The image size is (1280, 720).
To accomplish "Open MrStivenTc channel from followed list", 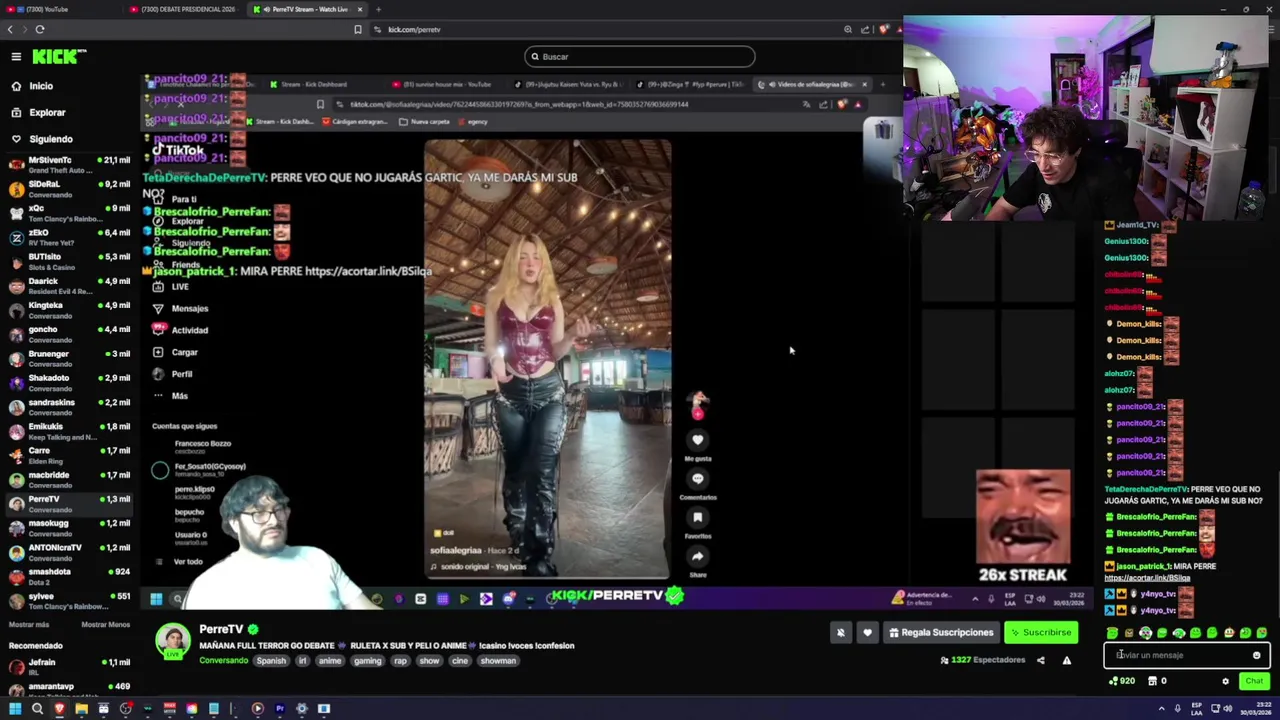I will click(x=68, y=165).
